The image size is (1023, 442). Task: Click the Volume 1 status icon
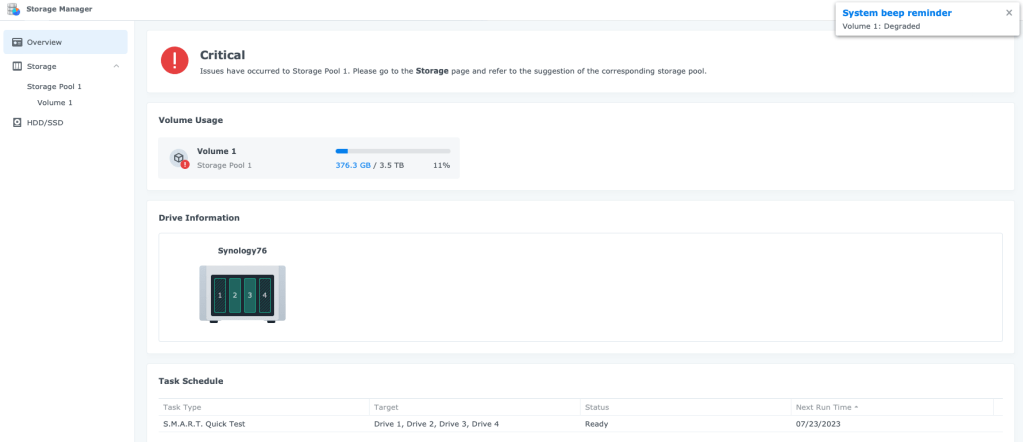[179, 158]
